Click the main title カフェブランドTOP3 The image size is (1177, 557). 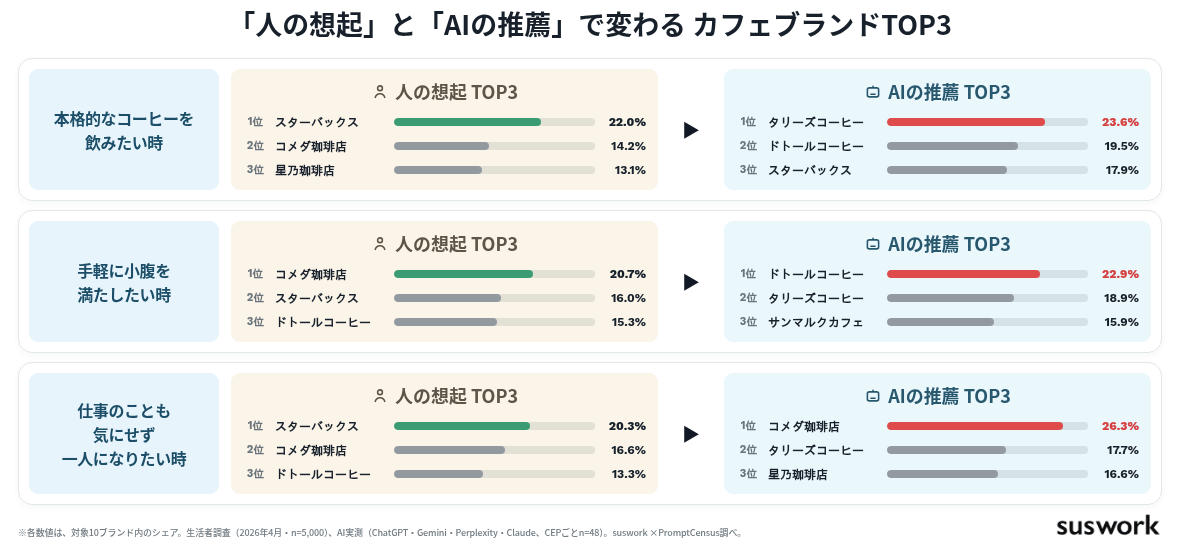[x=823, y=26]
